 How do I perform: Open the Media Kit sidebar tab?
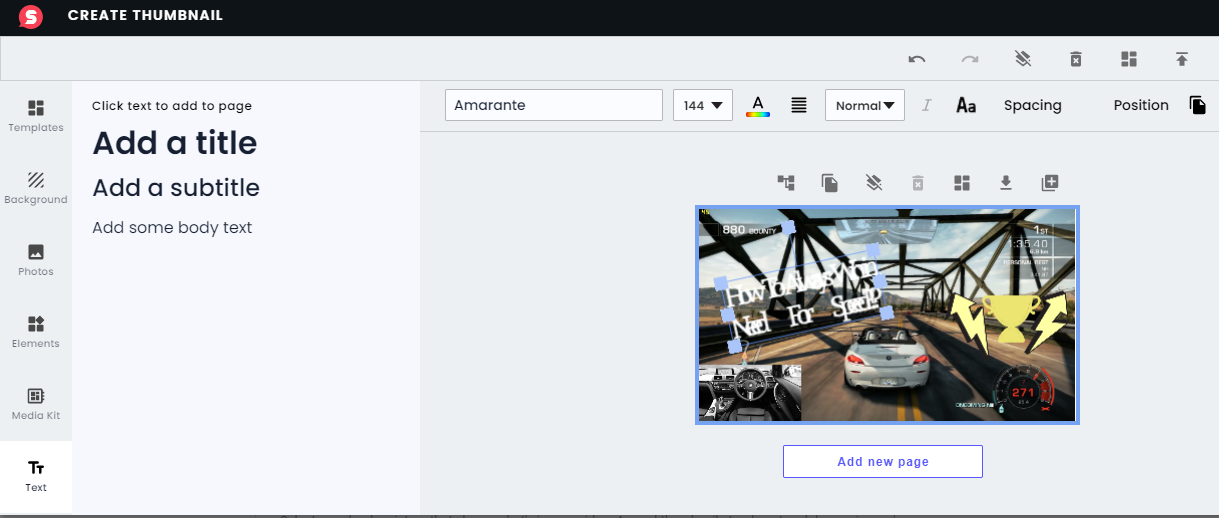pyautogui.click(x=36, y=404)
